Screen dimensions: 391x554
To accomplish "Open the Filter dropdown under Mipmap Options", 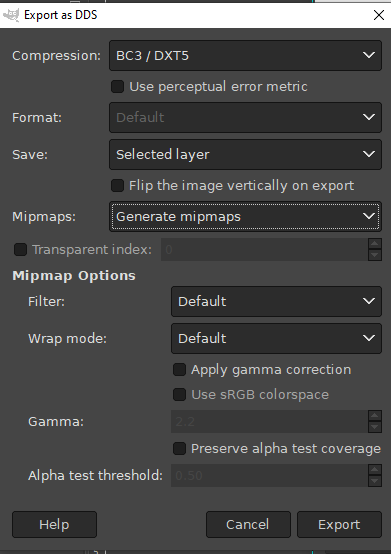I will pyautogui.click(x=276, y=301).
